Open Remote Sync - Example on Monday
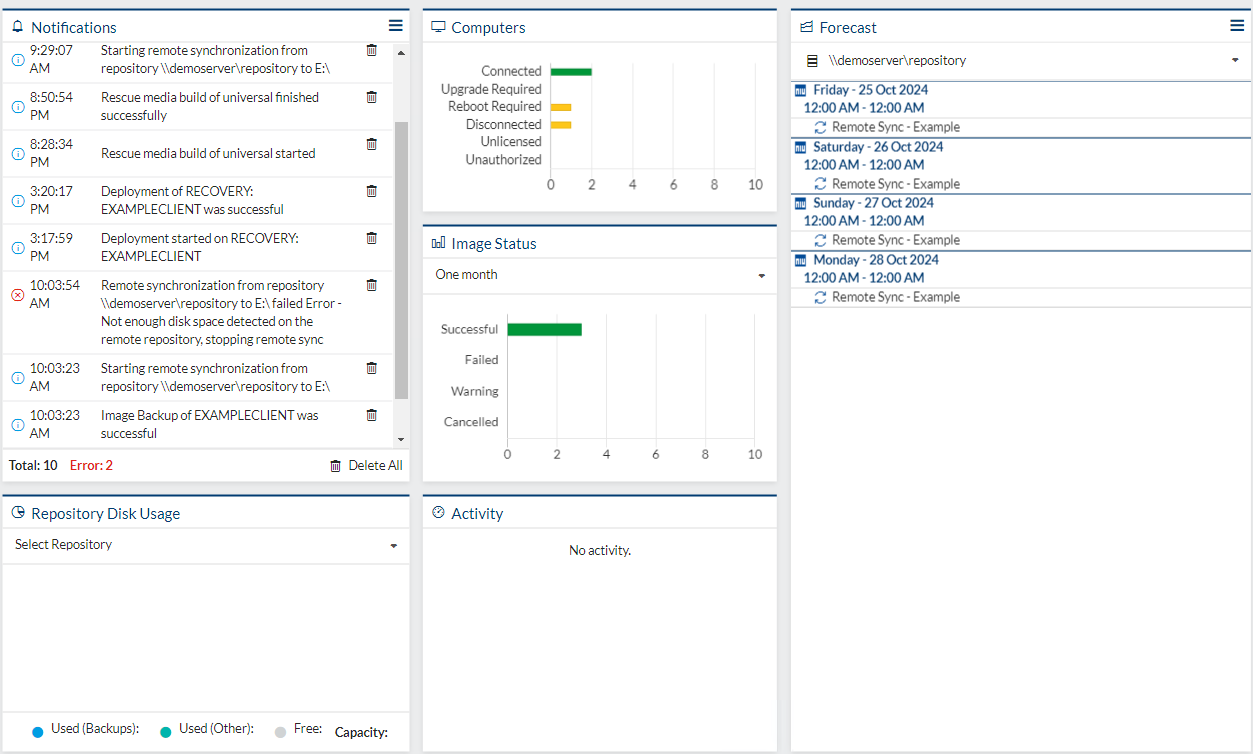The image size is (1253, 754). coord(886,297)
